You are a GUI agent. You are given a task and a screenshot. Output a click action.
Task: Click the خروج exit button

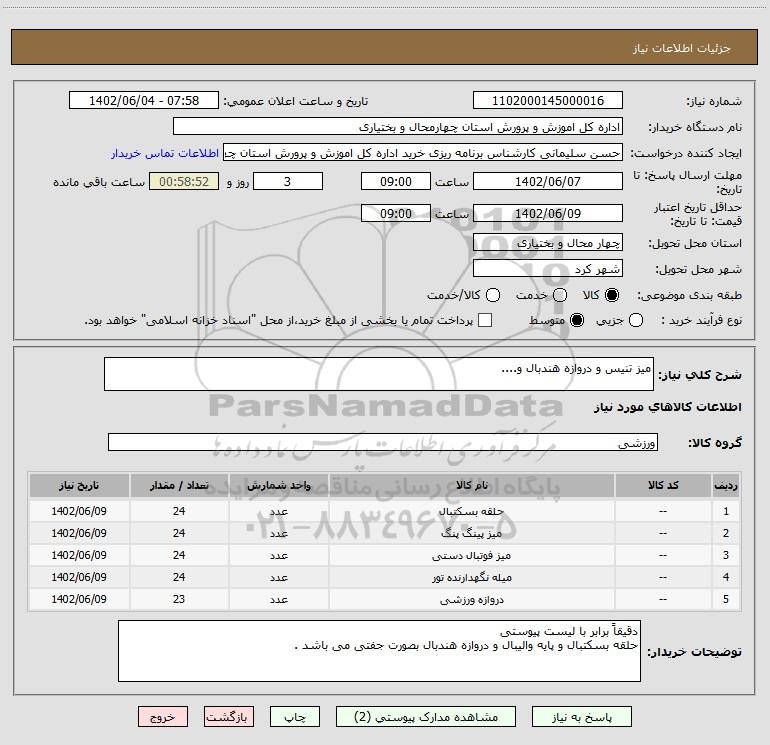[163, 717]
